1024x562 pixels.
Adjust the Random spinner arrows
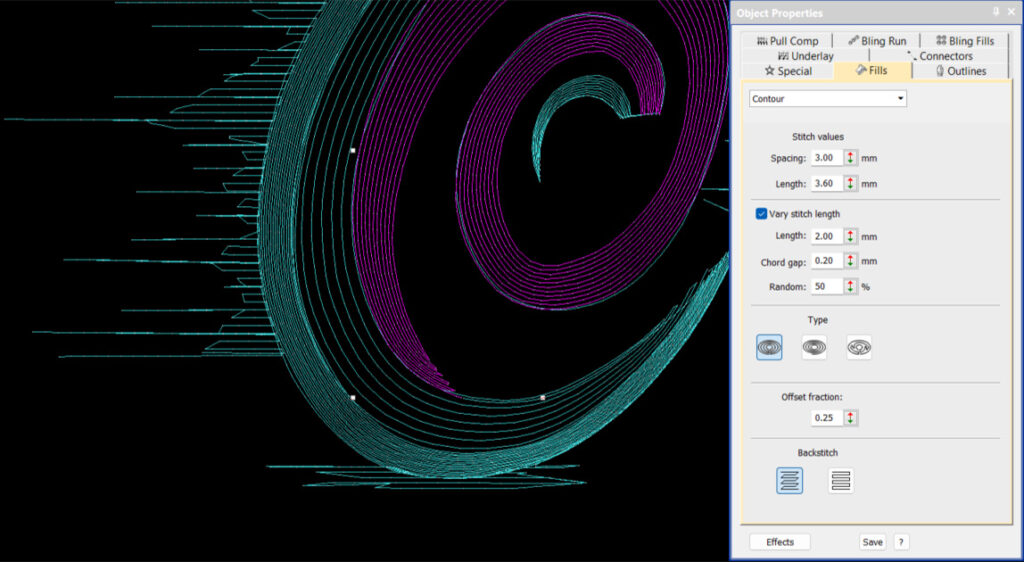coord(850,286)
